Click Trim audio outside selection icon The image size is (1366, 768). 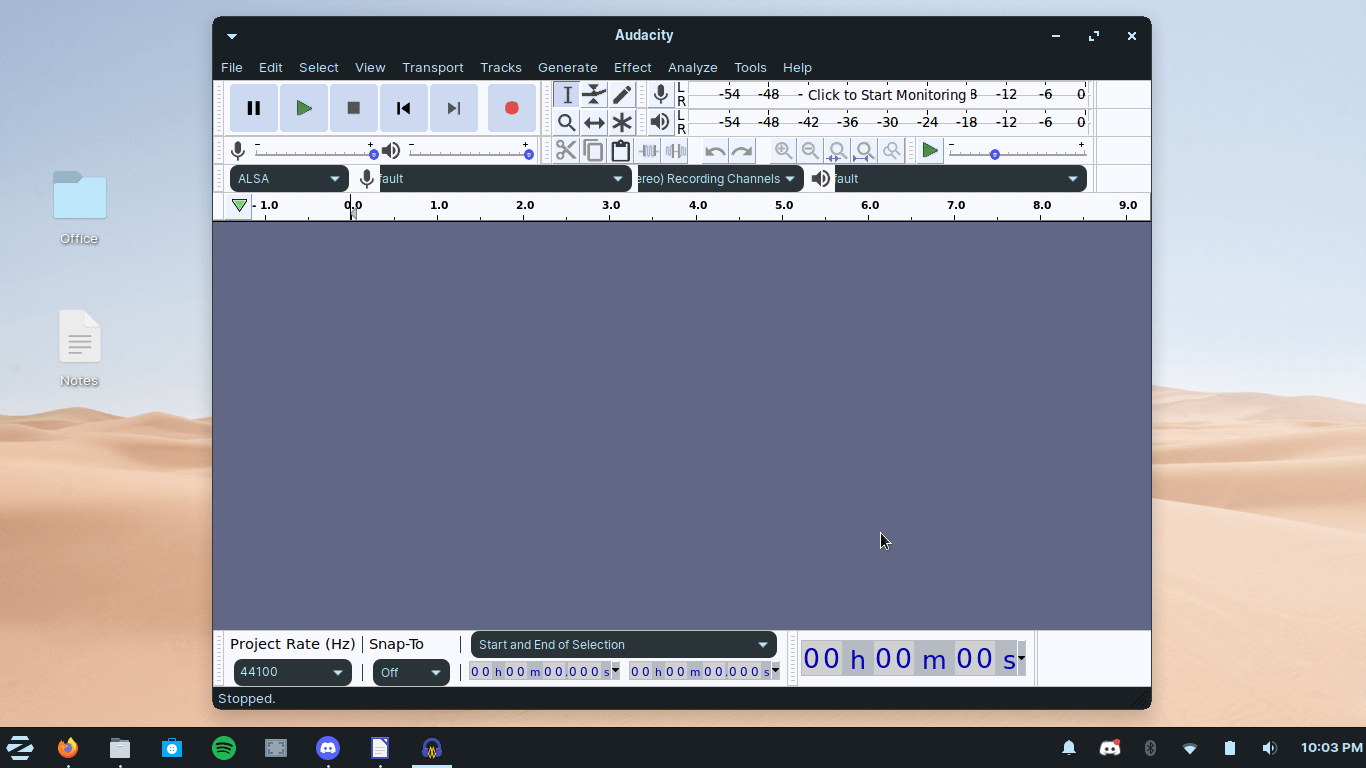pos(648,151)
